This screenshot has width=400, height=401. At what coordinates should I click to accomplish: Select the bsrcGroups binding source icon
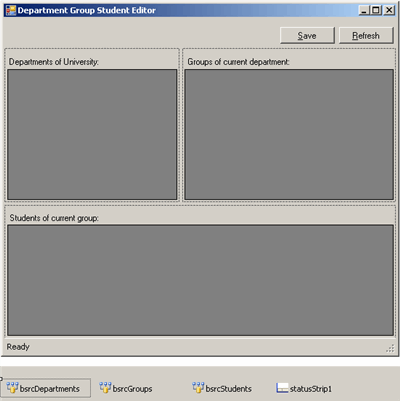[105, 388]
